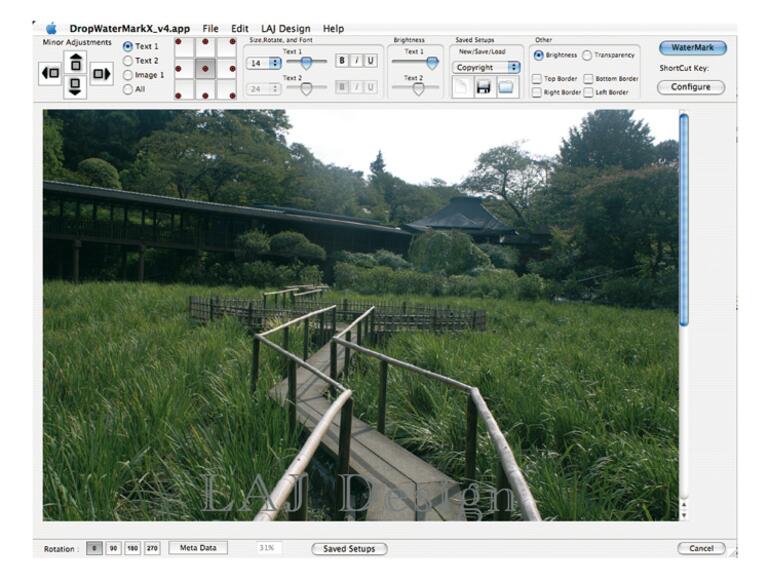Click the save setup floppy disk icon
Image resolution: width=770 pixels, height=578 pixels.
pyautogui.click(x=484, y=88)
